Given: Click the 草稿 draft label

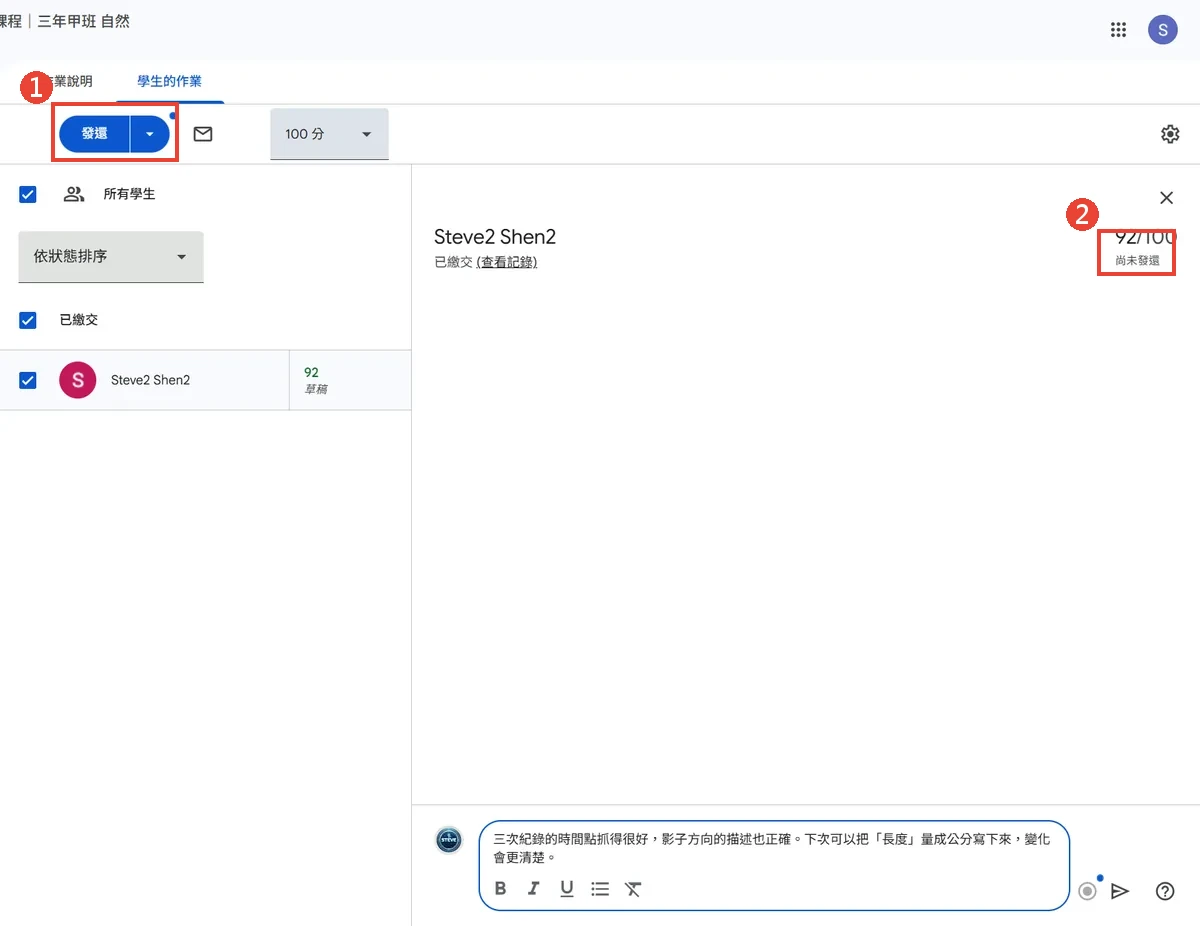Looking at the screenshot, I should pyautogui.click(x=316, y=389).
